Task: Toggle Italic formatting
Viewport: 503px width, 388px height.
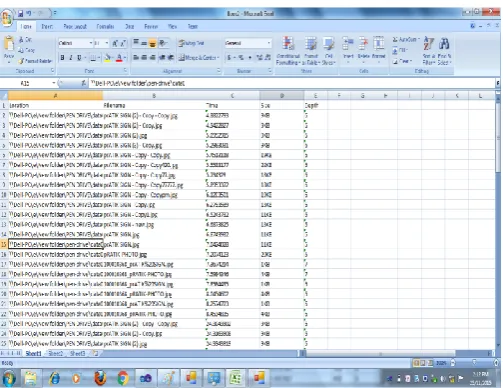Action: pyautogui.click(x=71, y=58)
